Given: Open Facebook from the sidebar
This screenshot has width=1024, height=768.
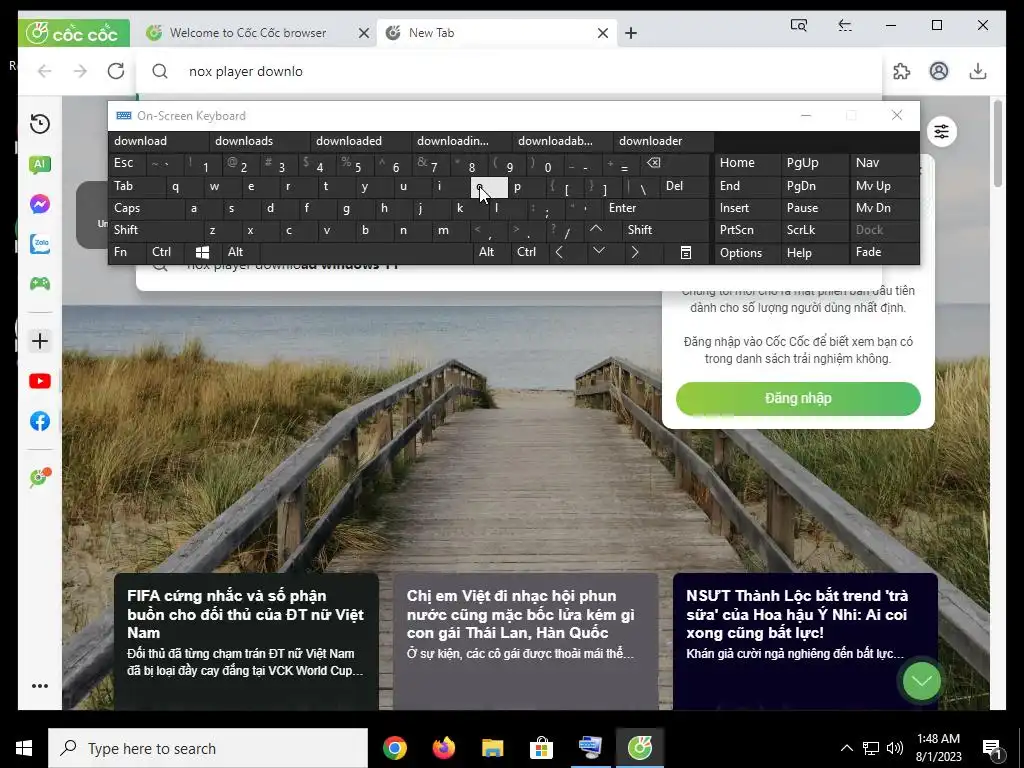Looking at the screenshot, I should tap(40, 421).
